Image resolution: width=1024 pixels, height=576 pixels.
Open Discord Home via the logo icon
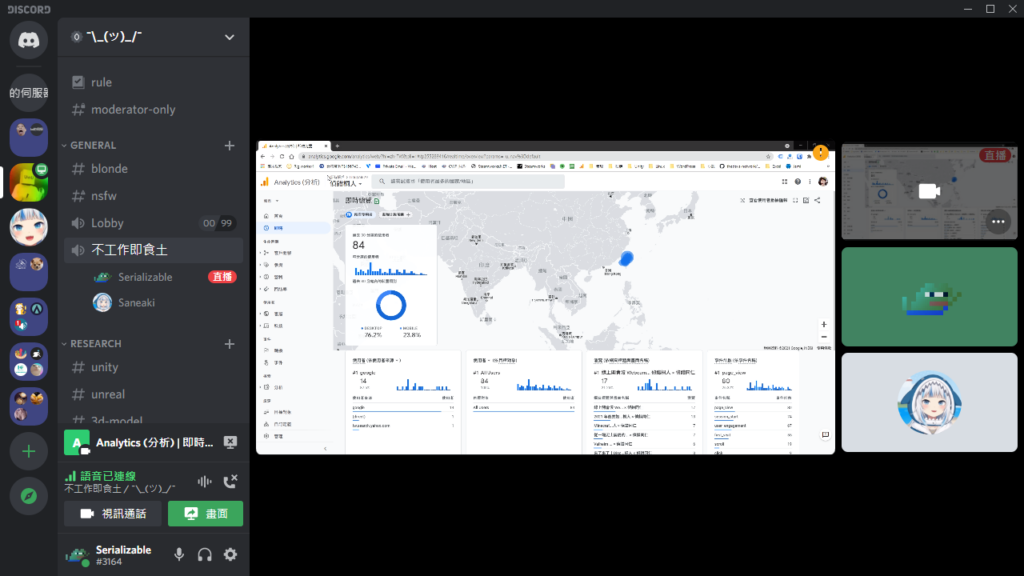pyautogui.click(x=28, y=39)
